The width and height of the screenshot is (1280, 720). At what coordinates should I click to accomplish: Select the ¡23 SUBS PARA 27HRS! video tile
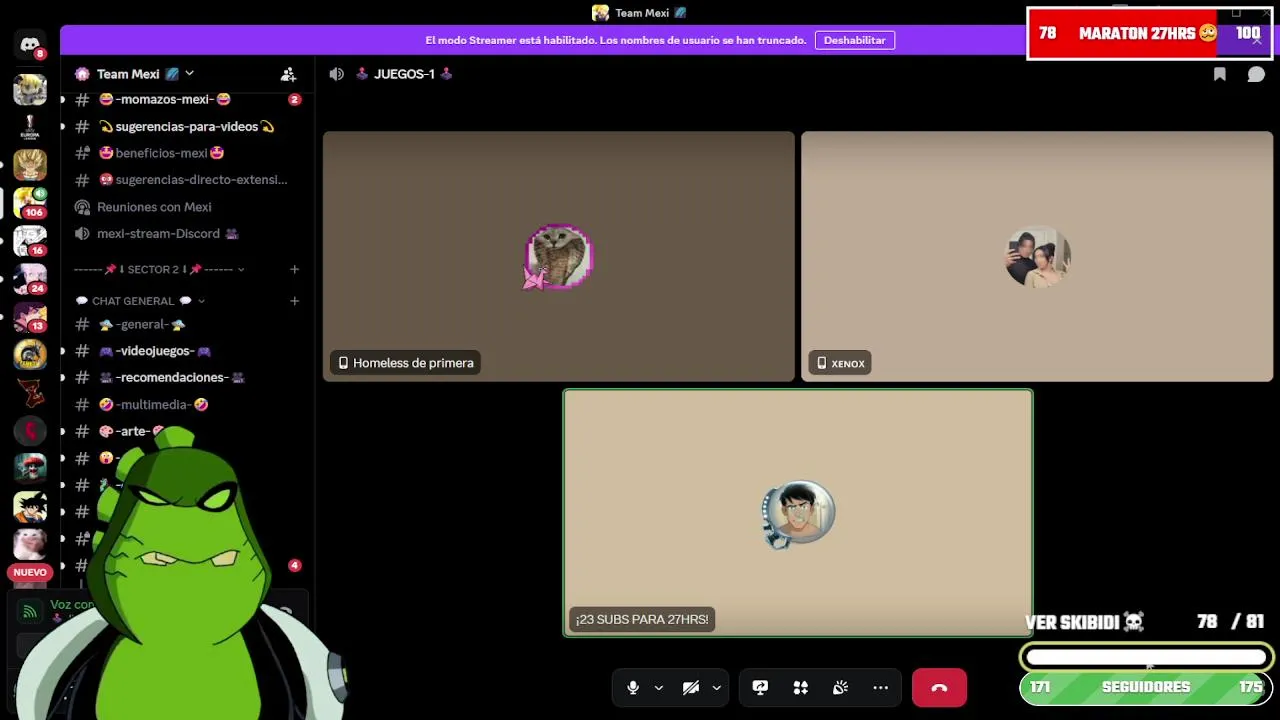[798, 512]
